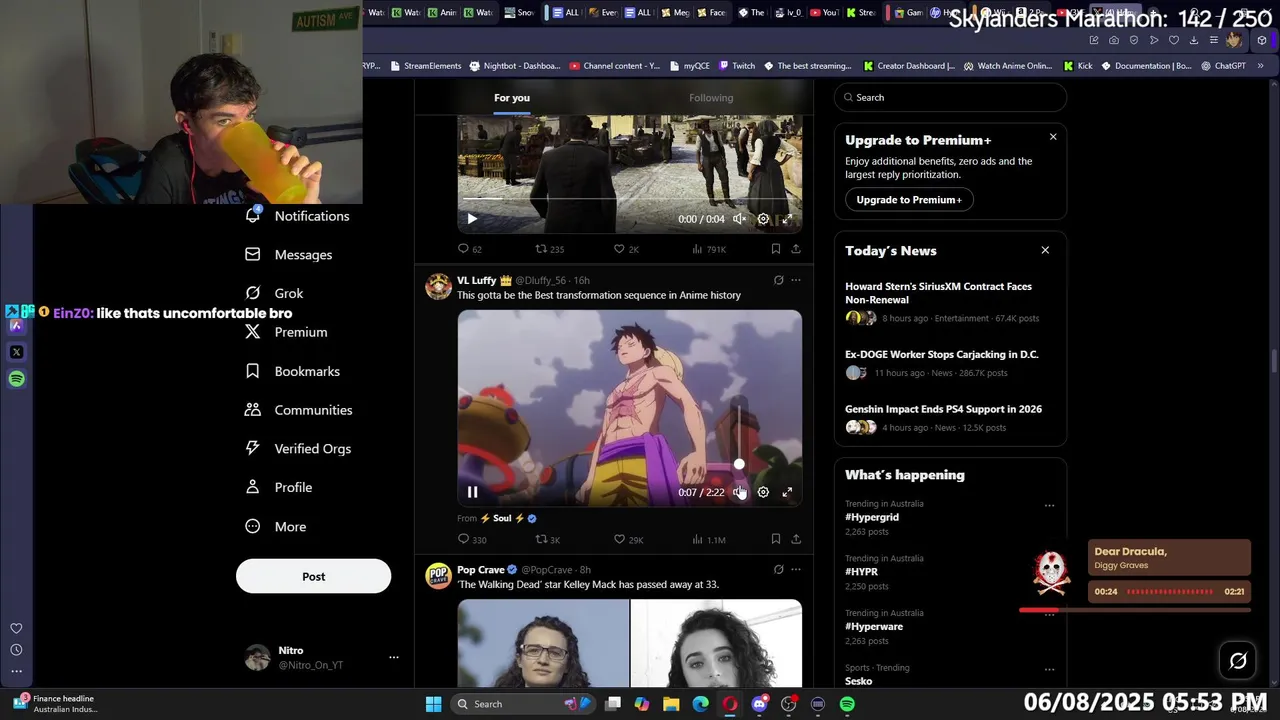Open the Twitch bookmark
The image size is (1280, 720).
737,66
